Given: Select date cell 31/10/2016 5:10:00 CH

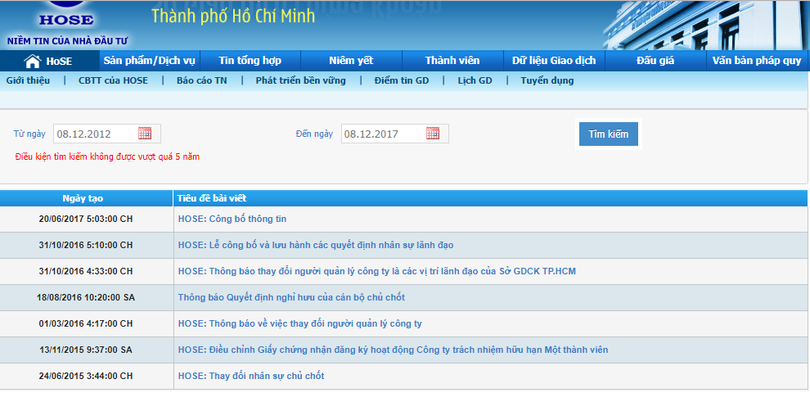Looking at the screenshot, I should point(86,245).
